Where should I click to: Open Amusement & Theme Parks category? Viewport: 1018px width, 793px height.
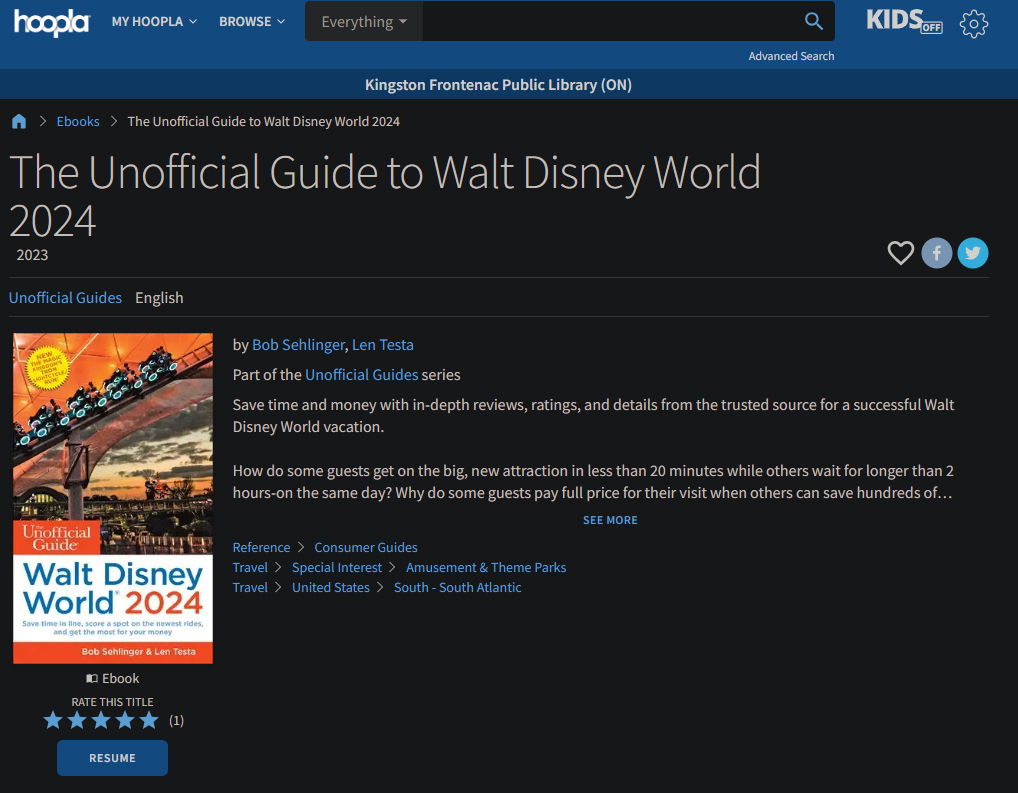pyautogui.click(x=486, y=568)
